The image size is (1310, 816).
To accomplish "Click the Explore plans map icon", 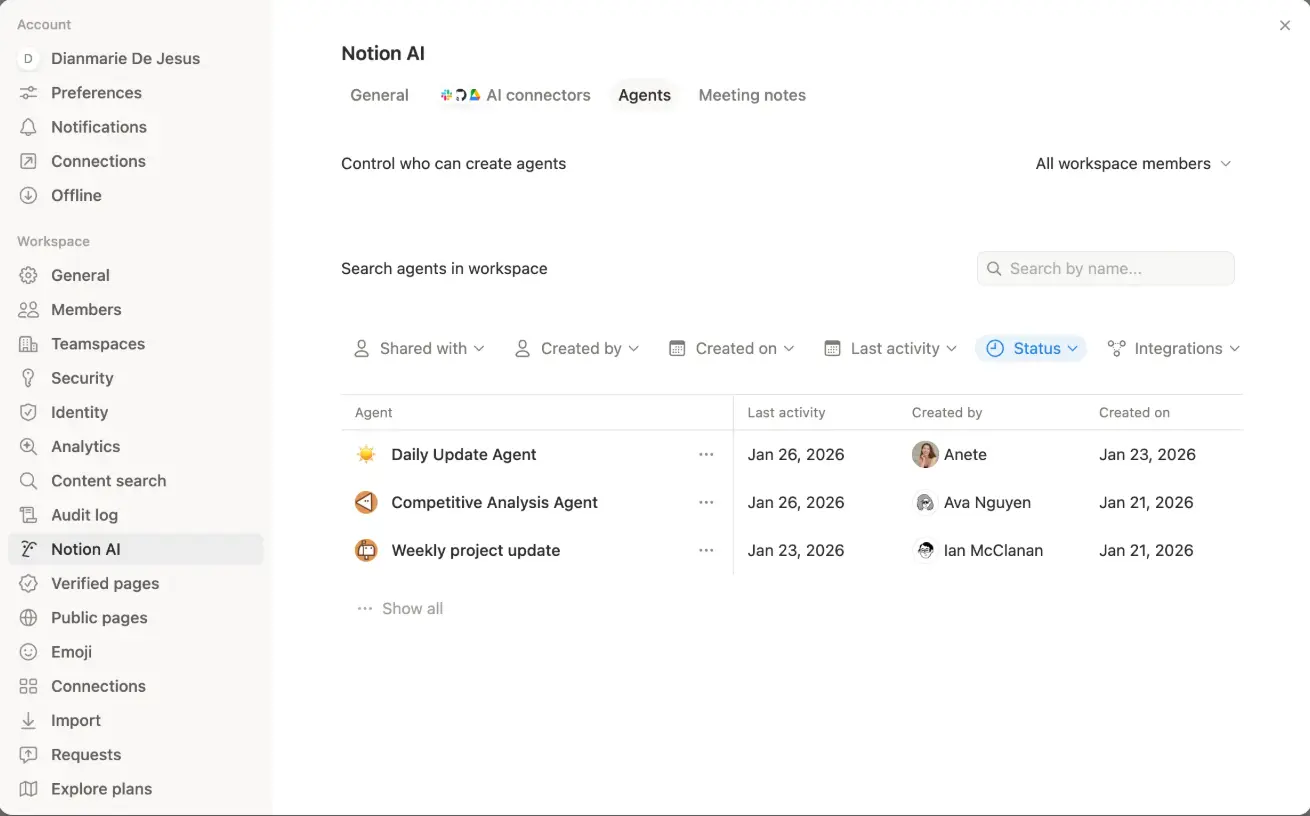I will [29, 789].
